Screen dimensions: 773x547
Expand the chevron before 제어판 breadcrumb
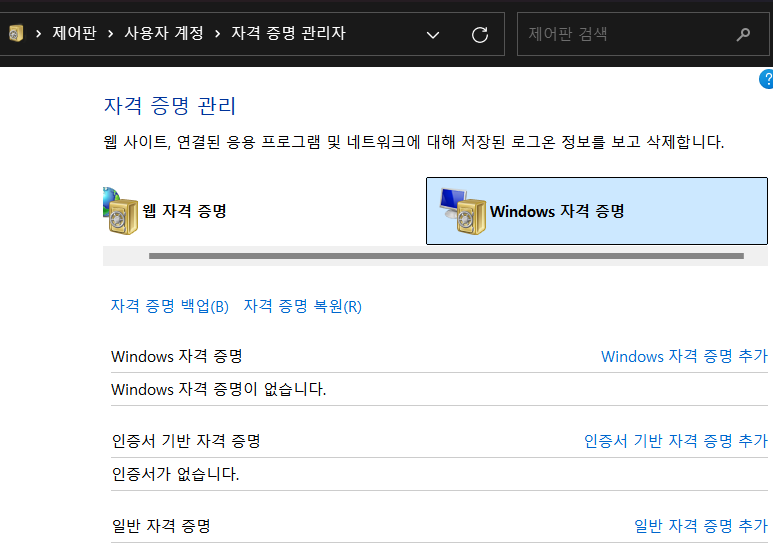[38, 34]
